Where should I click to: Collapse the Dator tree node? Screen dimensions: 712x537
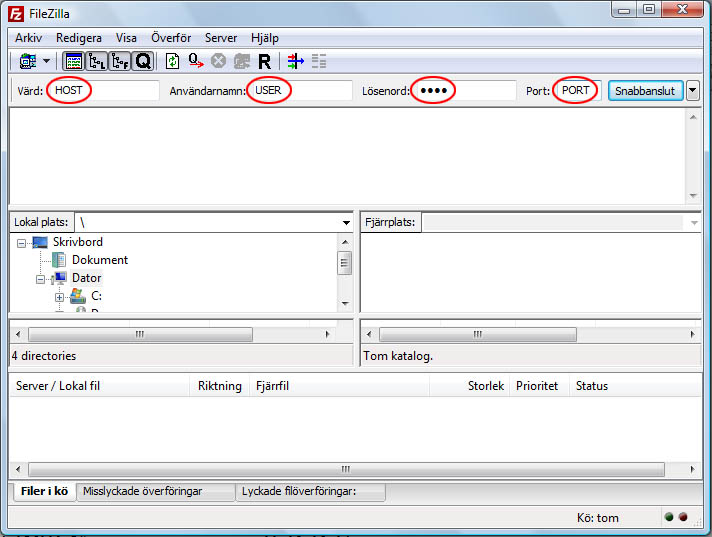(x=40, y=279)
